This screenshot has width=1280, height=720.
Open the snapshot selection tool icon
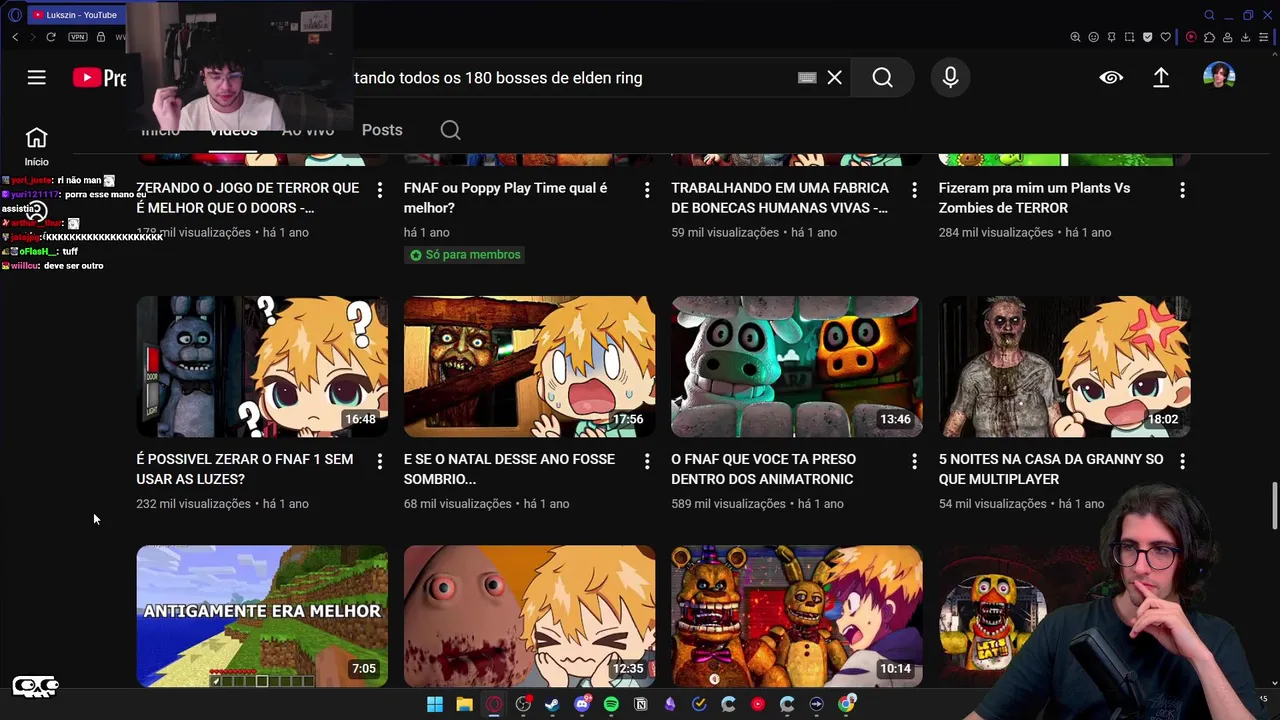click(1129, 37)
